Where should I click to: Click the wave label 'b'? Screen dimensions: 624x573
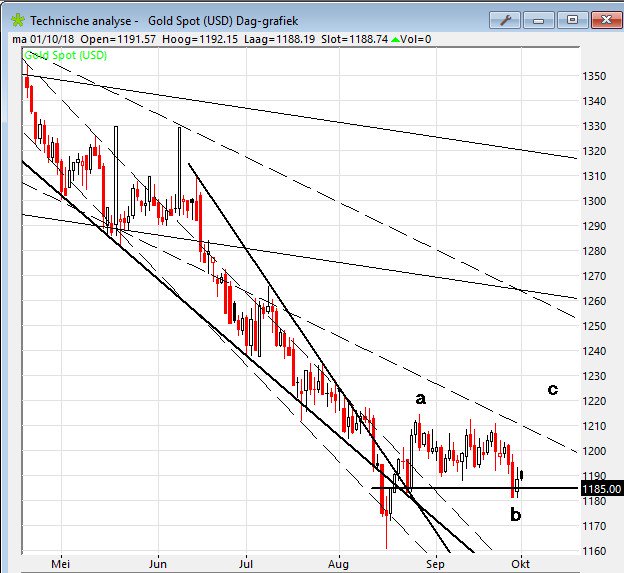coord(515,514)
